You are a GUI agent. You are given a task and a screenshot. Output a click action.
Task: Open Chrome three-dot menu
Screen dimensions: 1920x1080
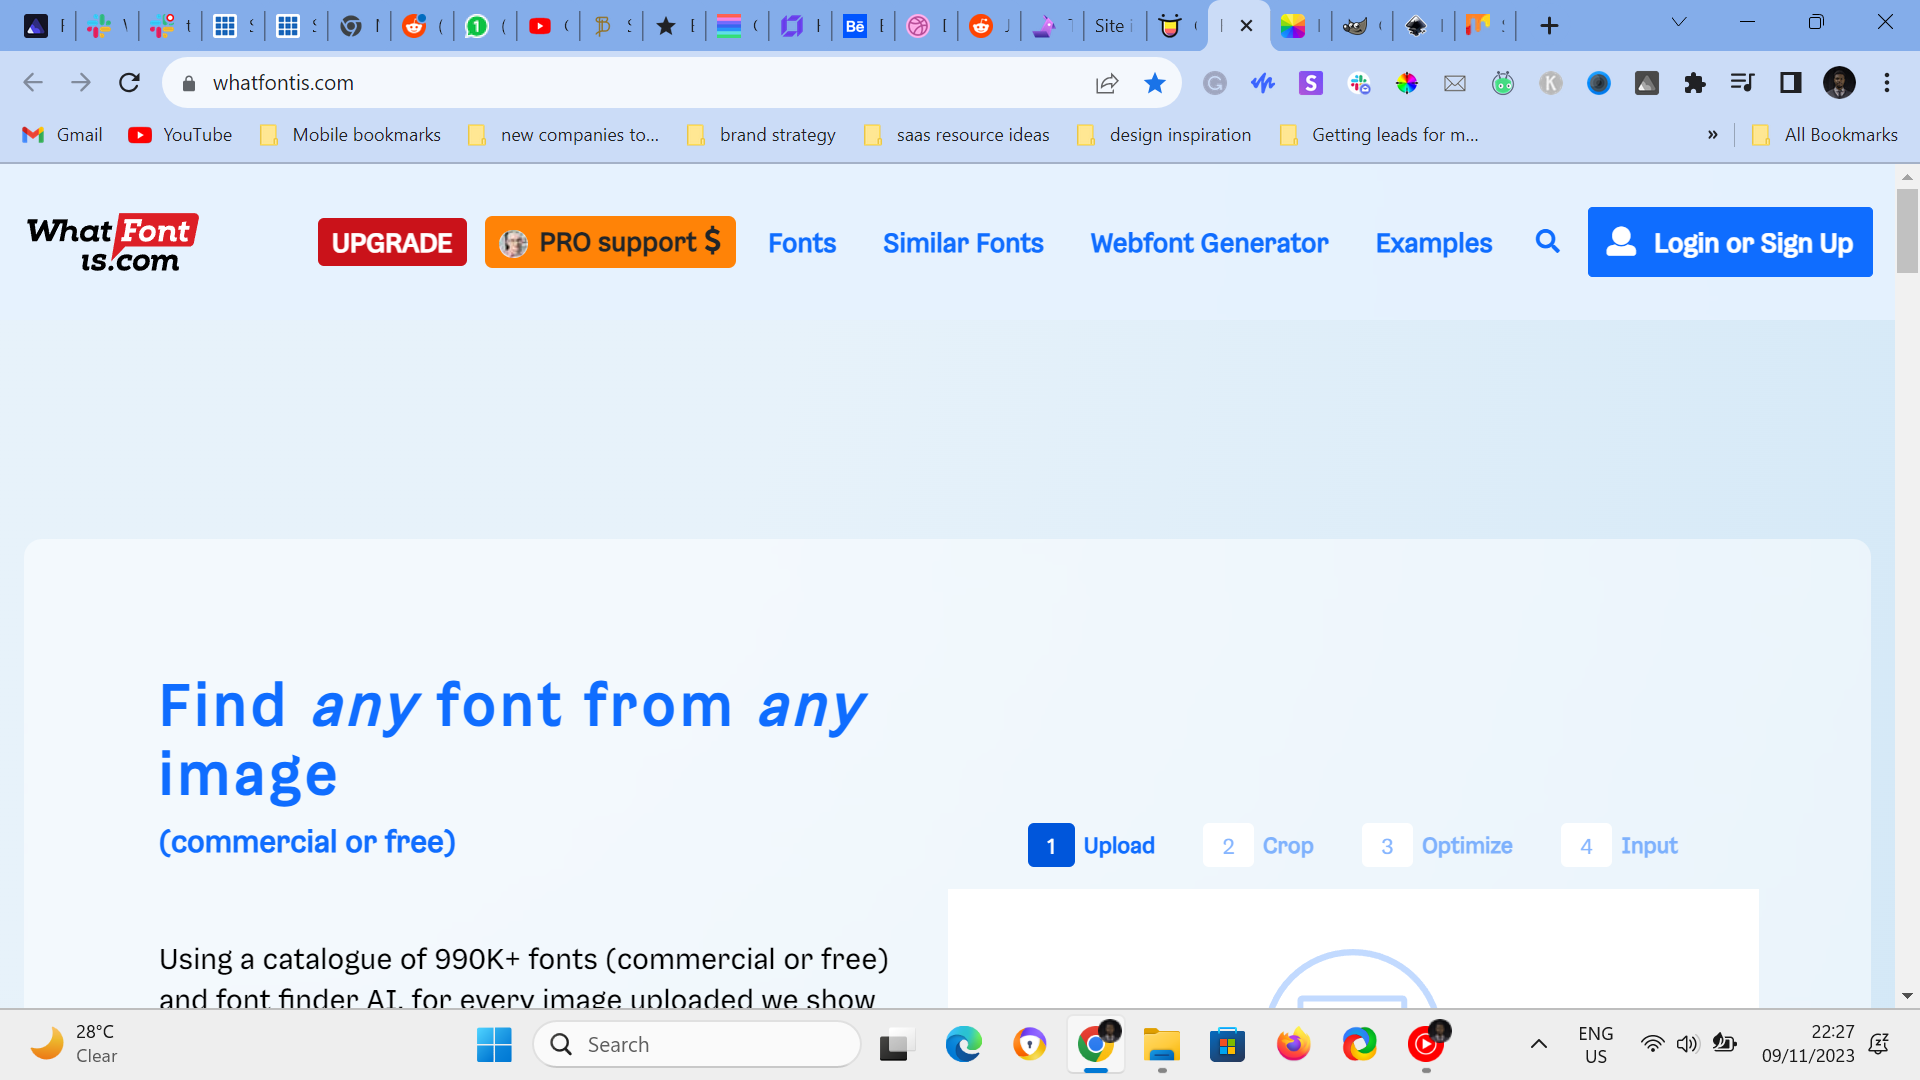click(1886, 83)
